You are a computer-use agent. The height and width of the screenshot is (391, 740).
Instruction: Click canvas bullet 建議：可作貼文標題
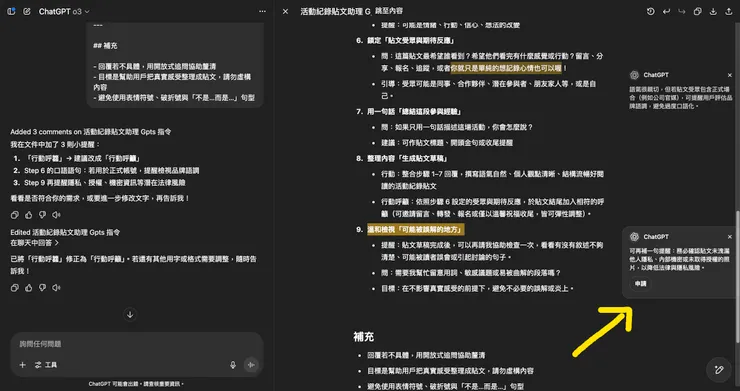pyautogui.click(x=447, y=143)
